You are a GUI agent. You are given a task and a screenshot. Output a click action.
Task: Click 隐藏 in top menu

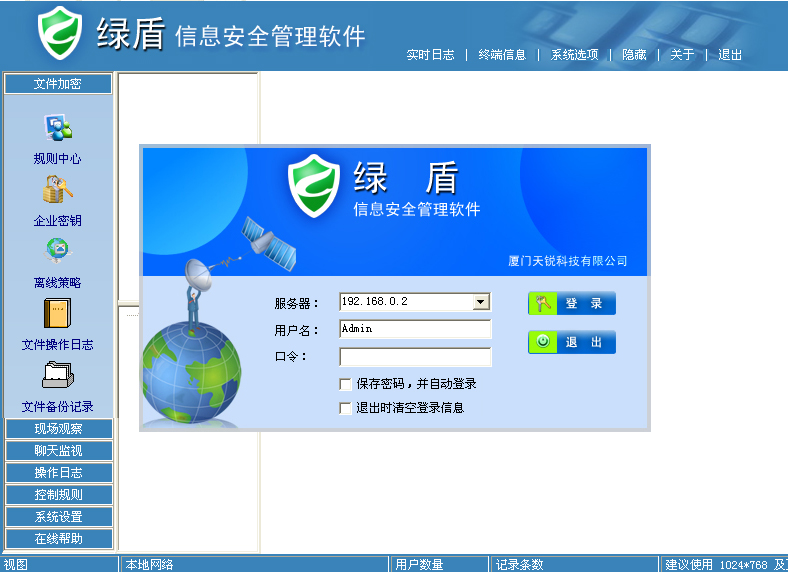[634, 55]
